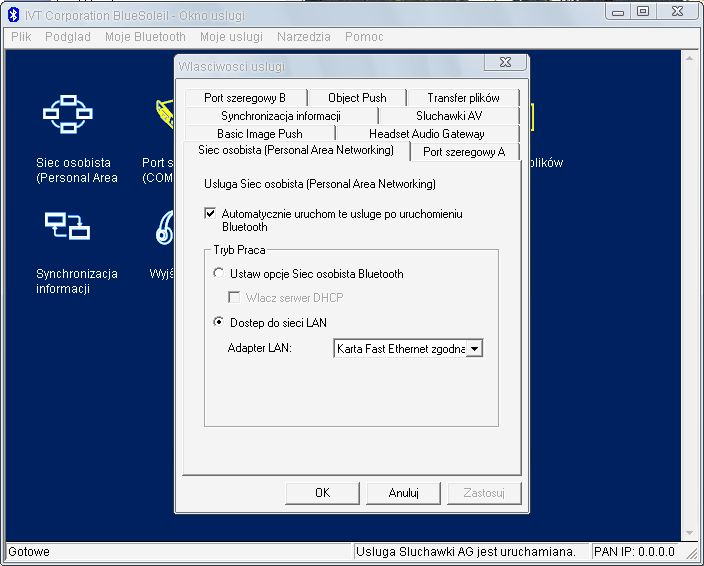Click the Usluga Siec osobista heading text
The width and height of the screenshot is (704, 566).
320,184
